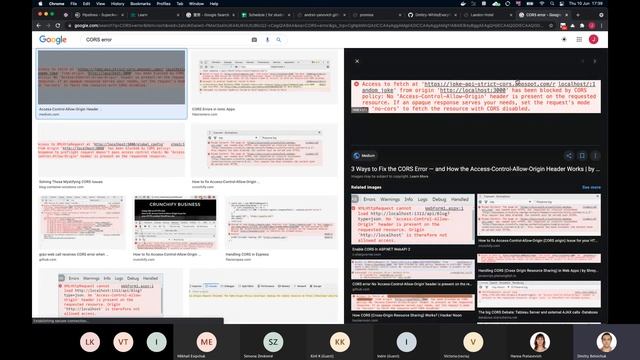The width and height of the screenshot is (640, 360).
Task: Open related image 'The big CORS Debate: Tableau Server'
Action: click(539, 294)
